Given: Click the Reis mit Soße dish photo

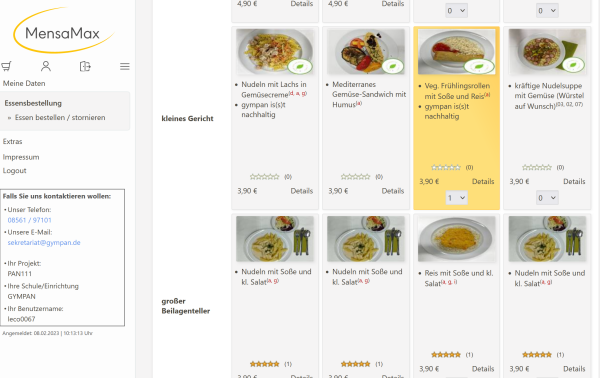Looking at the screenshot, I should point(456,239).
